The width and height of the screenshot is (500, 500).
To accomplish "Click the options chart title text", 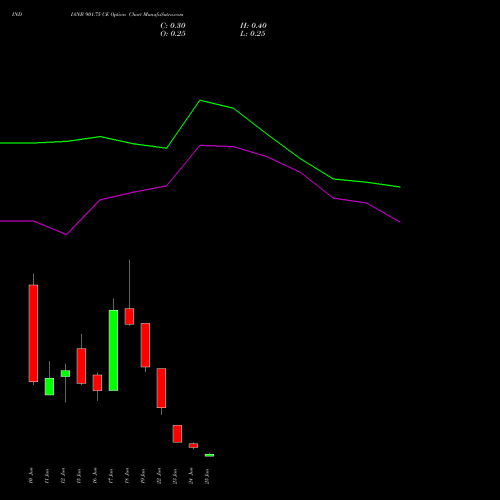I will pyautogui.click(x=127, y=15).
